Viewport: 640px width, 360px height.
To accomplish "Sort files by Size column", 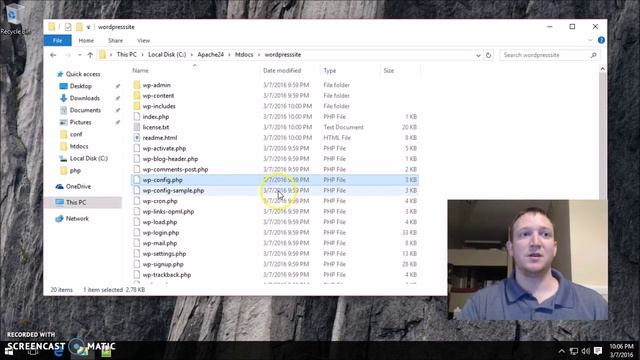I will pyautogui.click(x=389, y=71).
